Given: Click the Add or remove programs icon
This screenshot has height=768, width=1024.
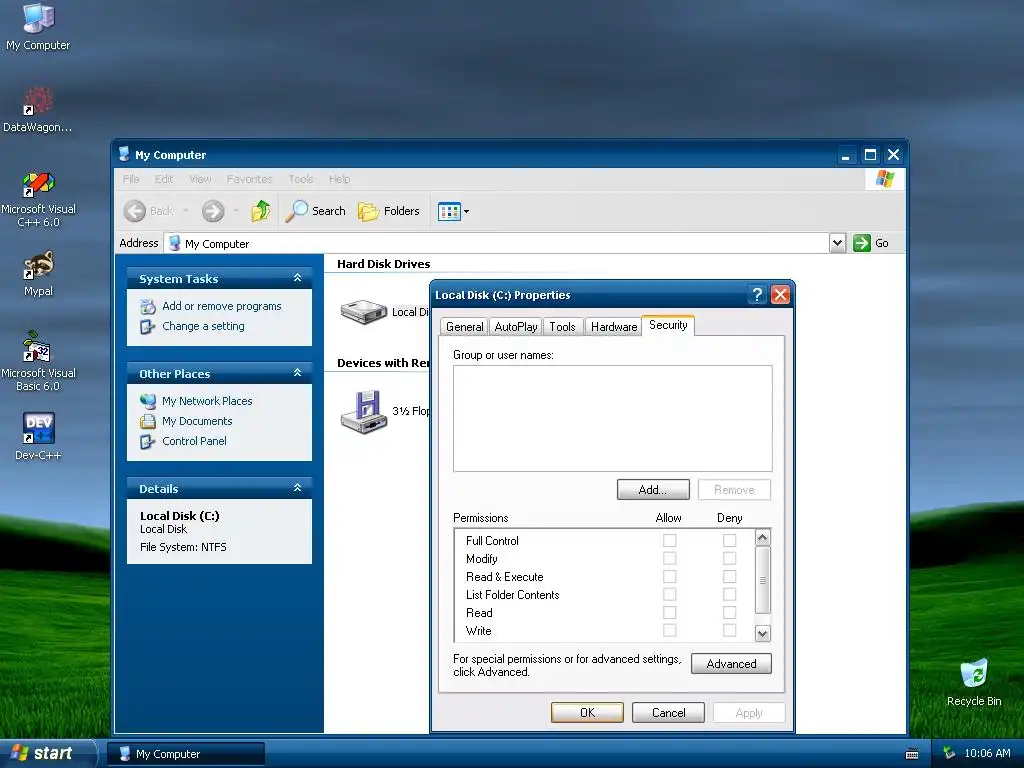Looking at the screenshot, I should (148, 306).
